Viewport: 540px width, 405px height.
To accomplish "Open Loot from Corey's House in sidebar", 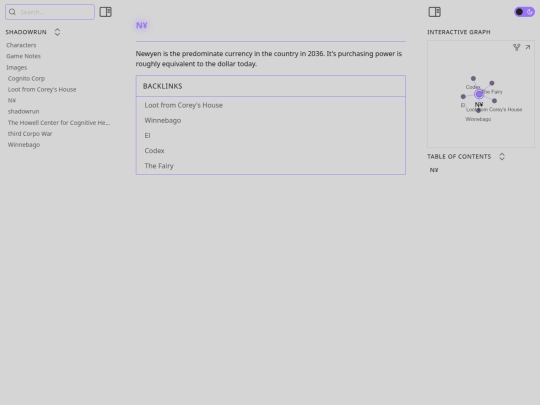I will click(42, 90).
